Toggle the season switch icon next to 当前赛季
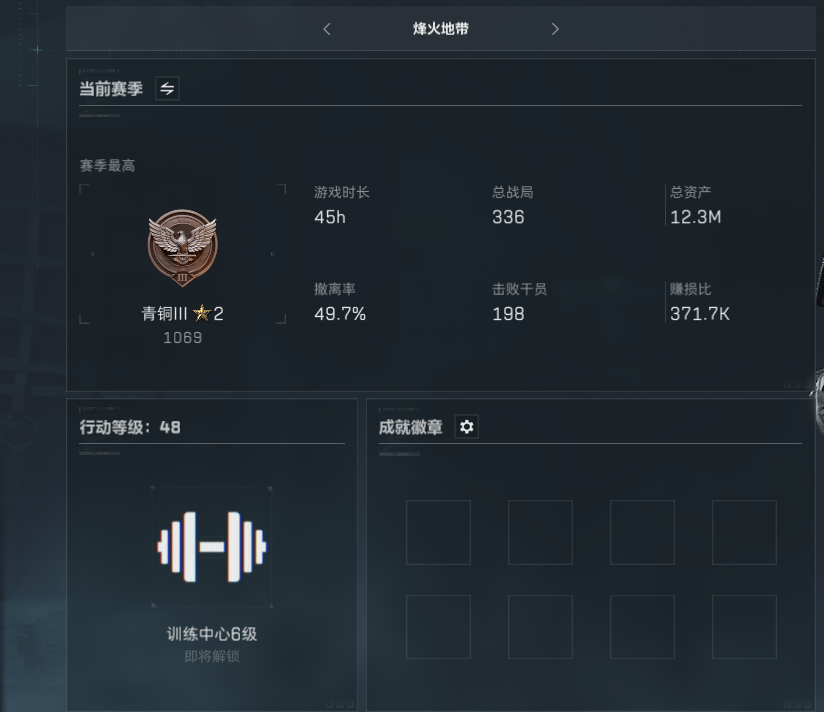This screenshot has height=712, width=824. point(167,88)
